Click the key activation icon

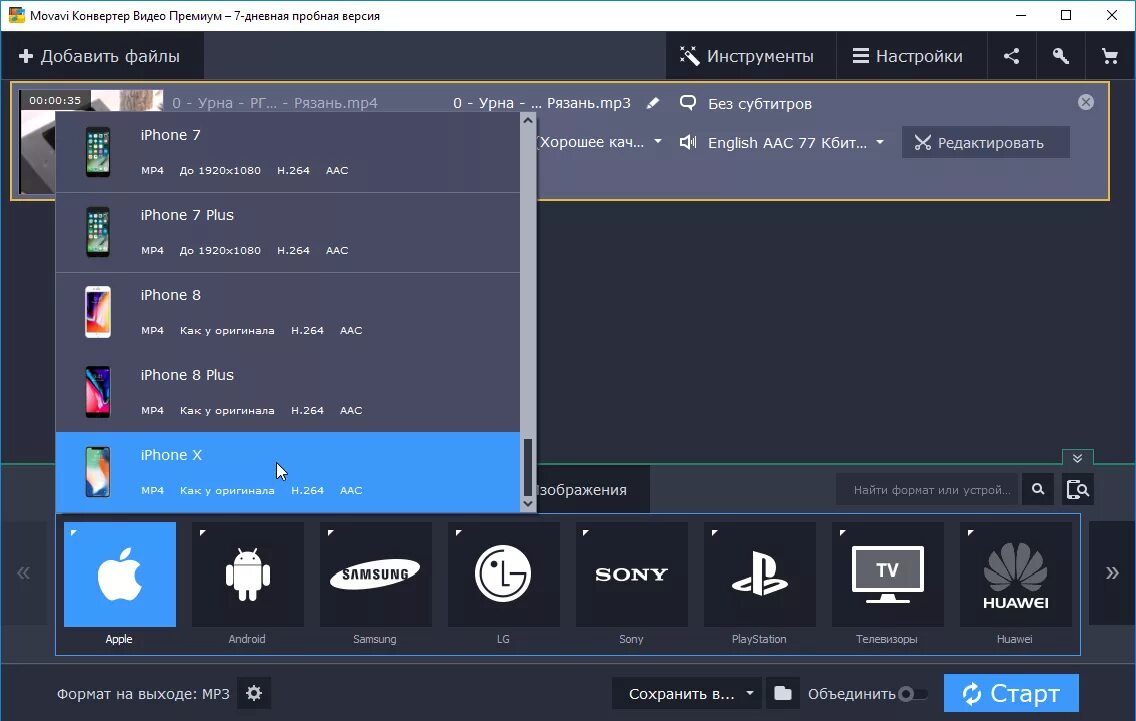1061,56
